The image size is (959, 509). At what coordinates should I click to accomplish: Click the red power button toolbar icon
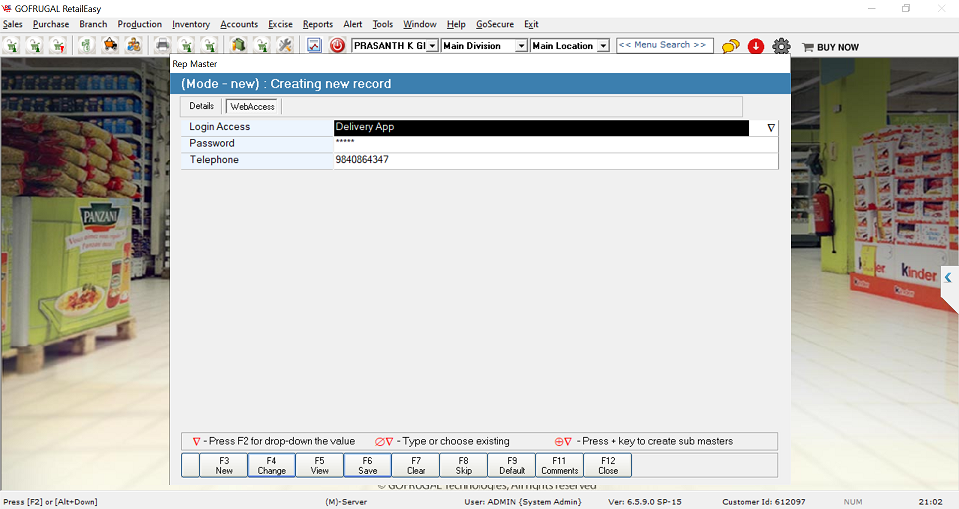337,45
